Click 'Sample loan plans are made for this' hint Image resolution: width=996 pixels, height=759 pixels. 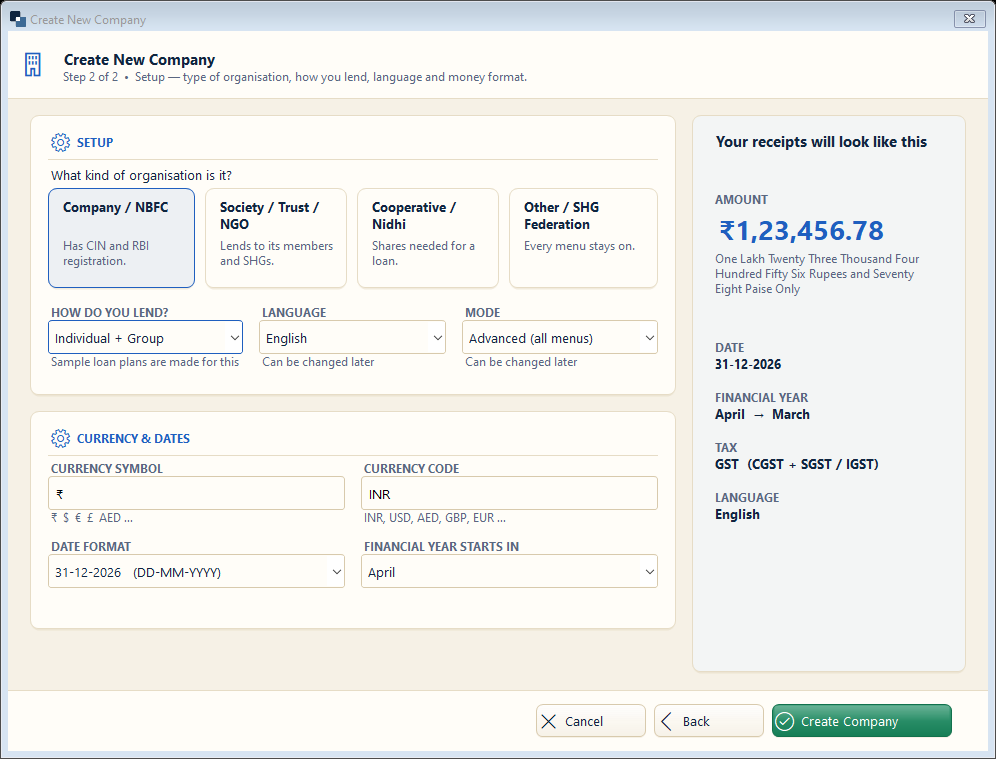(145, 361)
